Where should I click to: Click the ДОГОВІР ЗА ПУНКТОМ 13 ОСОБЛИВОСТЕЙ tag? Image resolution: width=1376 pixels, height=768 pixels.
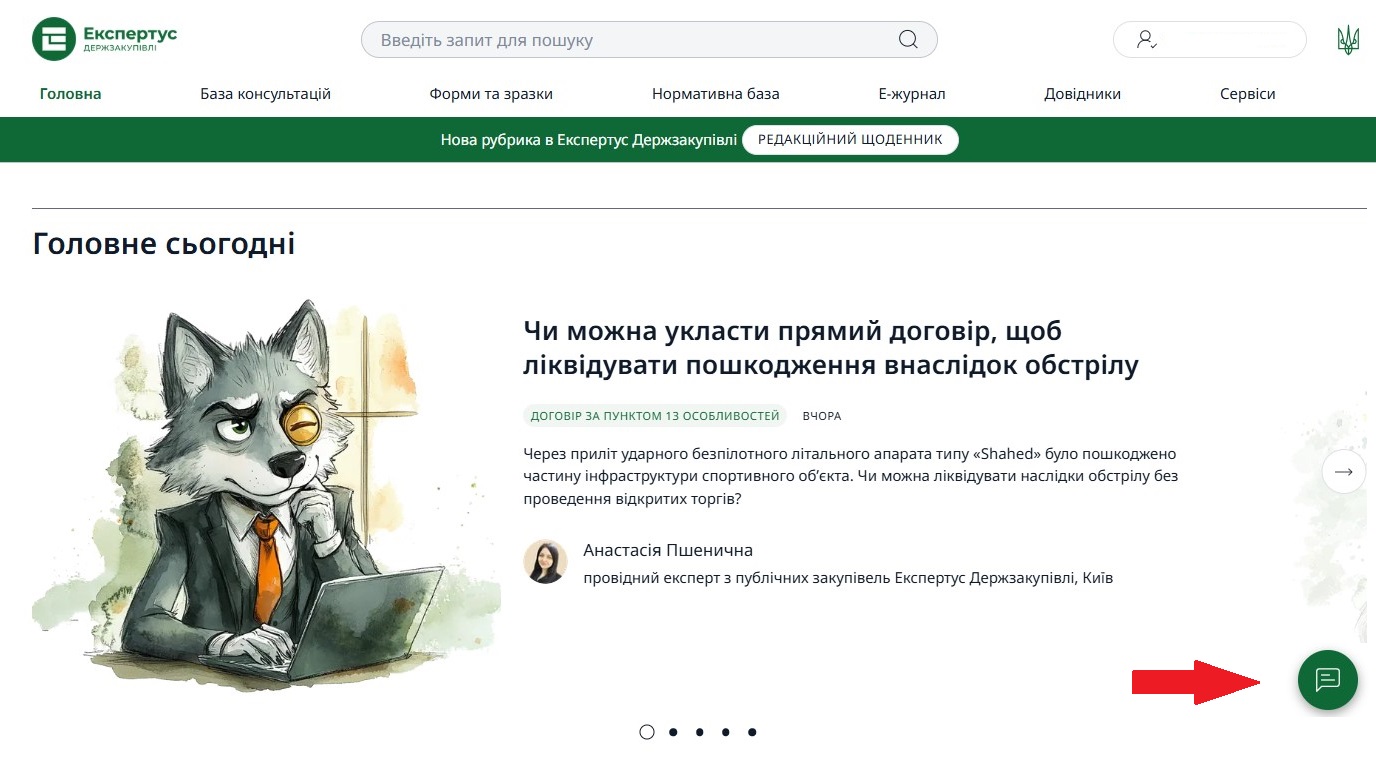coord(655,414)
